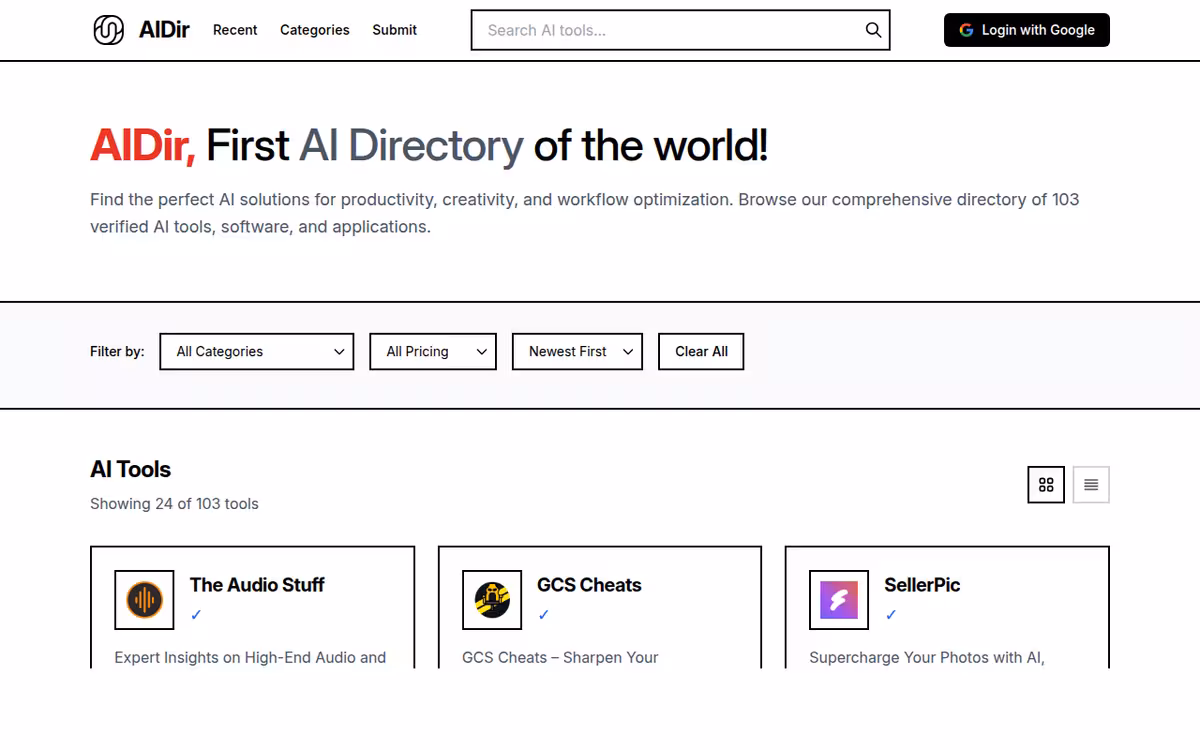Click 'Expert Insights on High-End Audio and' text
1200x750 pixels.
(x=250, y=657)
